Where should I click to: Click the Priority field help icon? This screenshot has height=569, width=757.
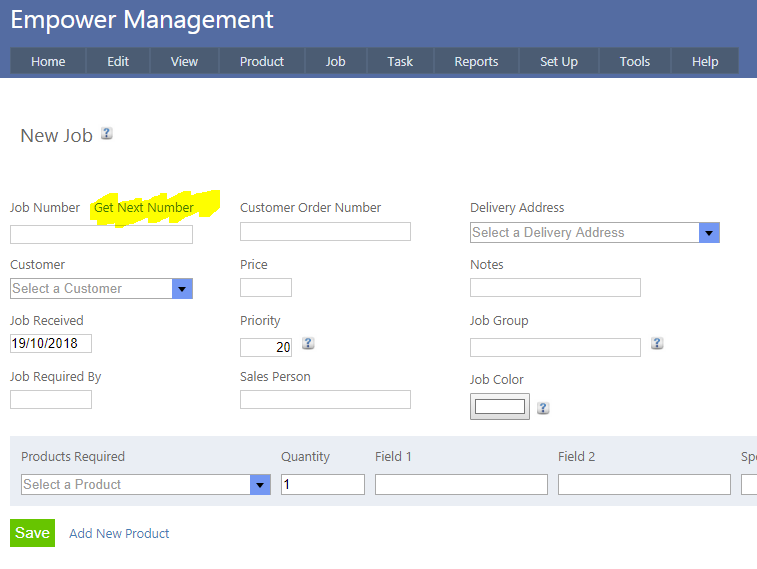pyautogui.click(x=308, y=343)
